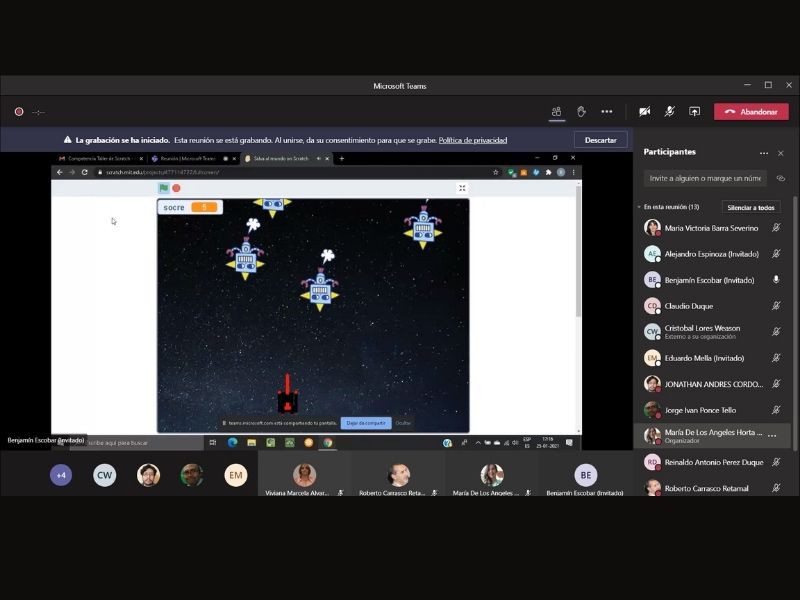Bookmark this page with the star icon

click(496, 172)
